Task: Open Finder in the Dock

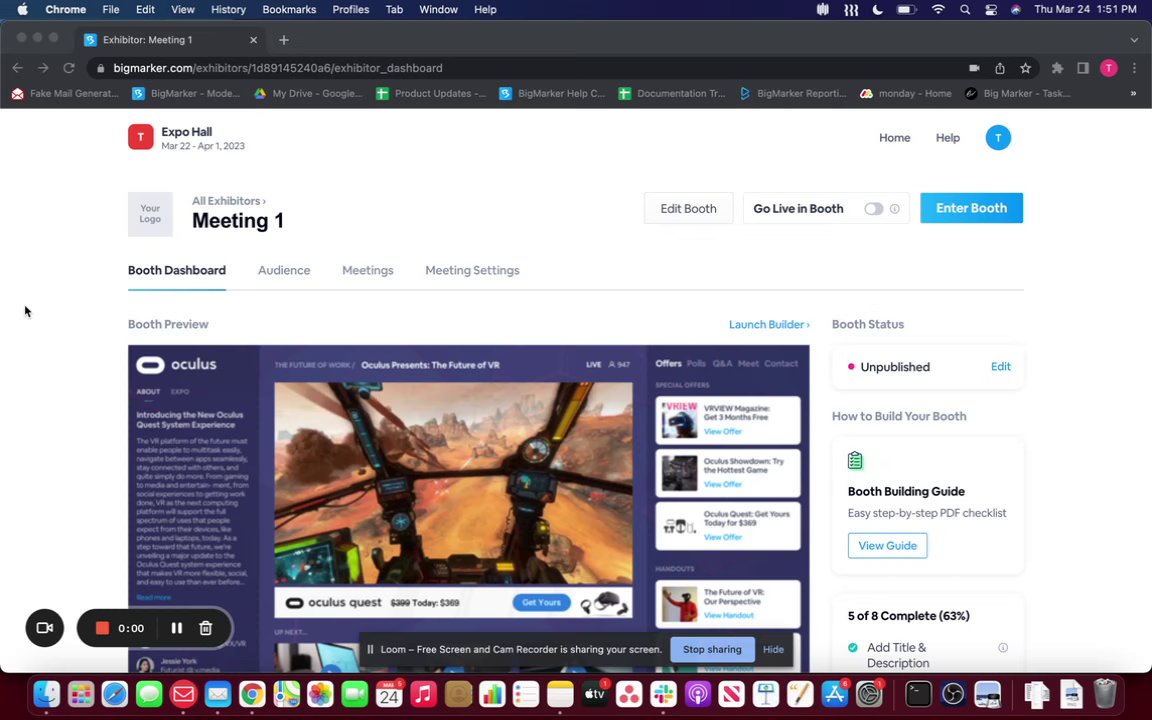Action: 46,694
